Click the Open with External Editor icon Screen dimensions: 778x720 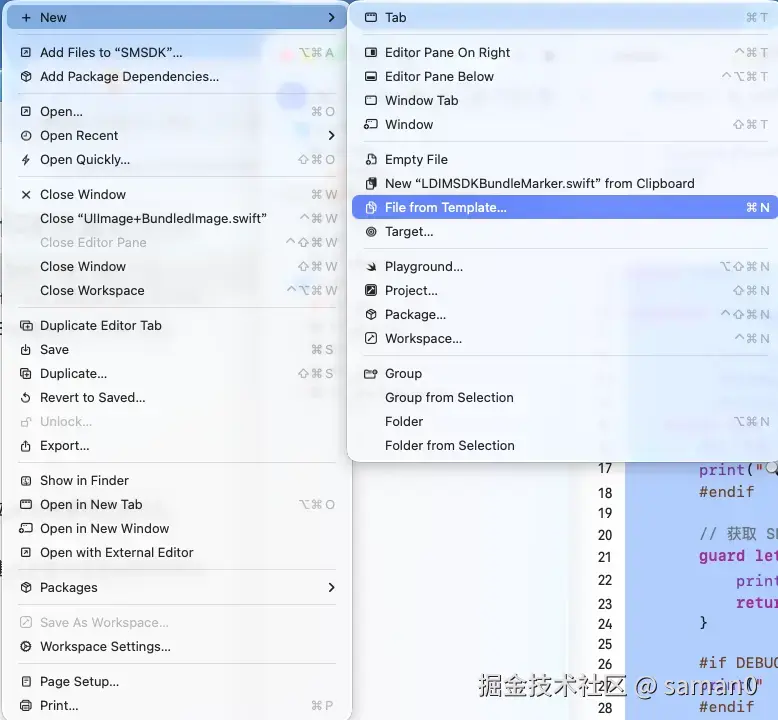pyautogui.click(x=26, y=552)
